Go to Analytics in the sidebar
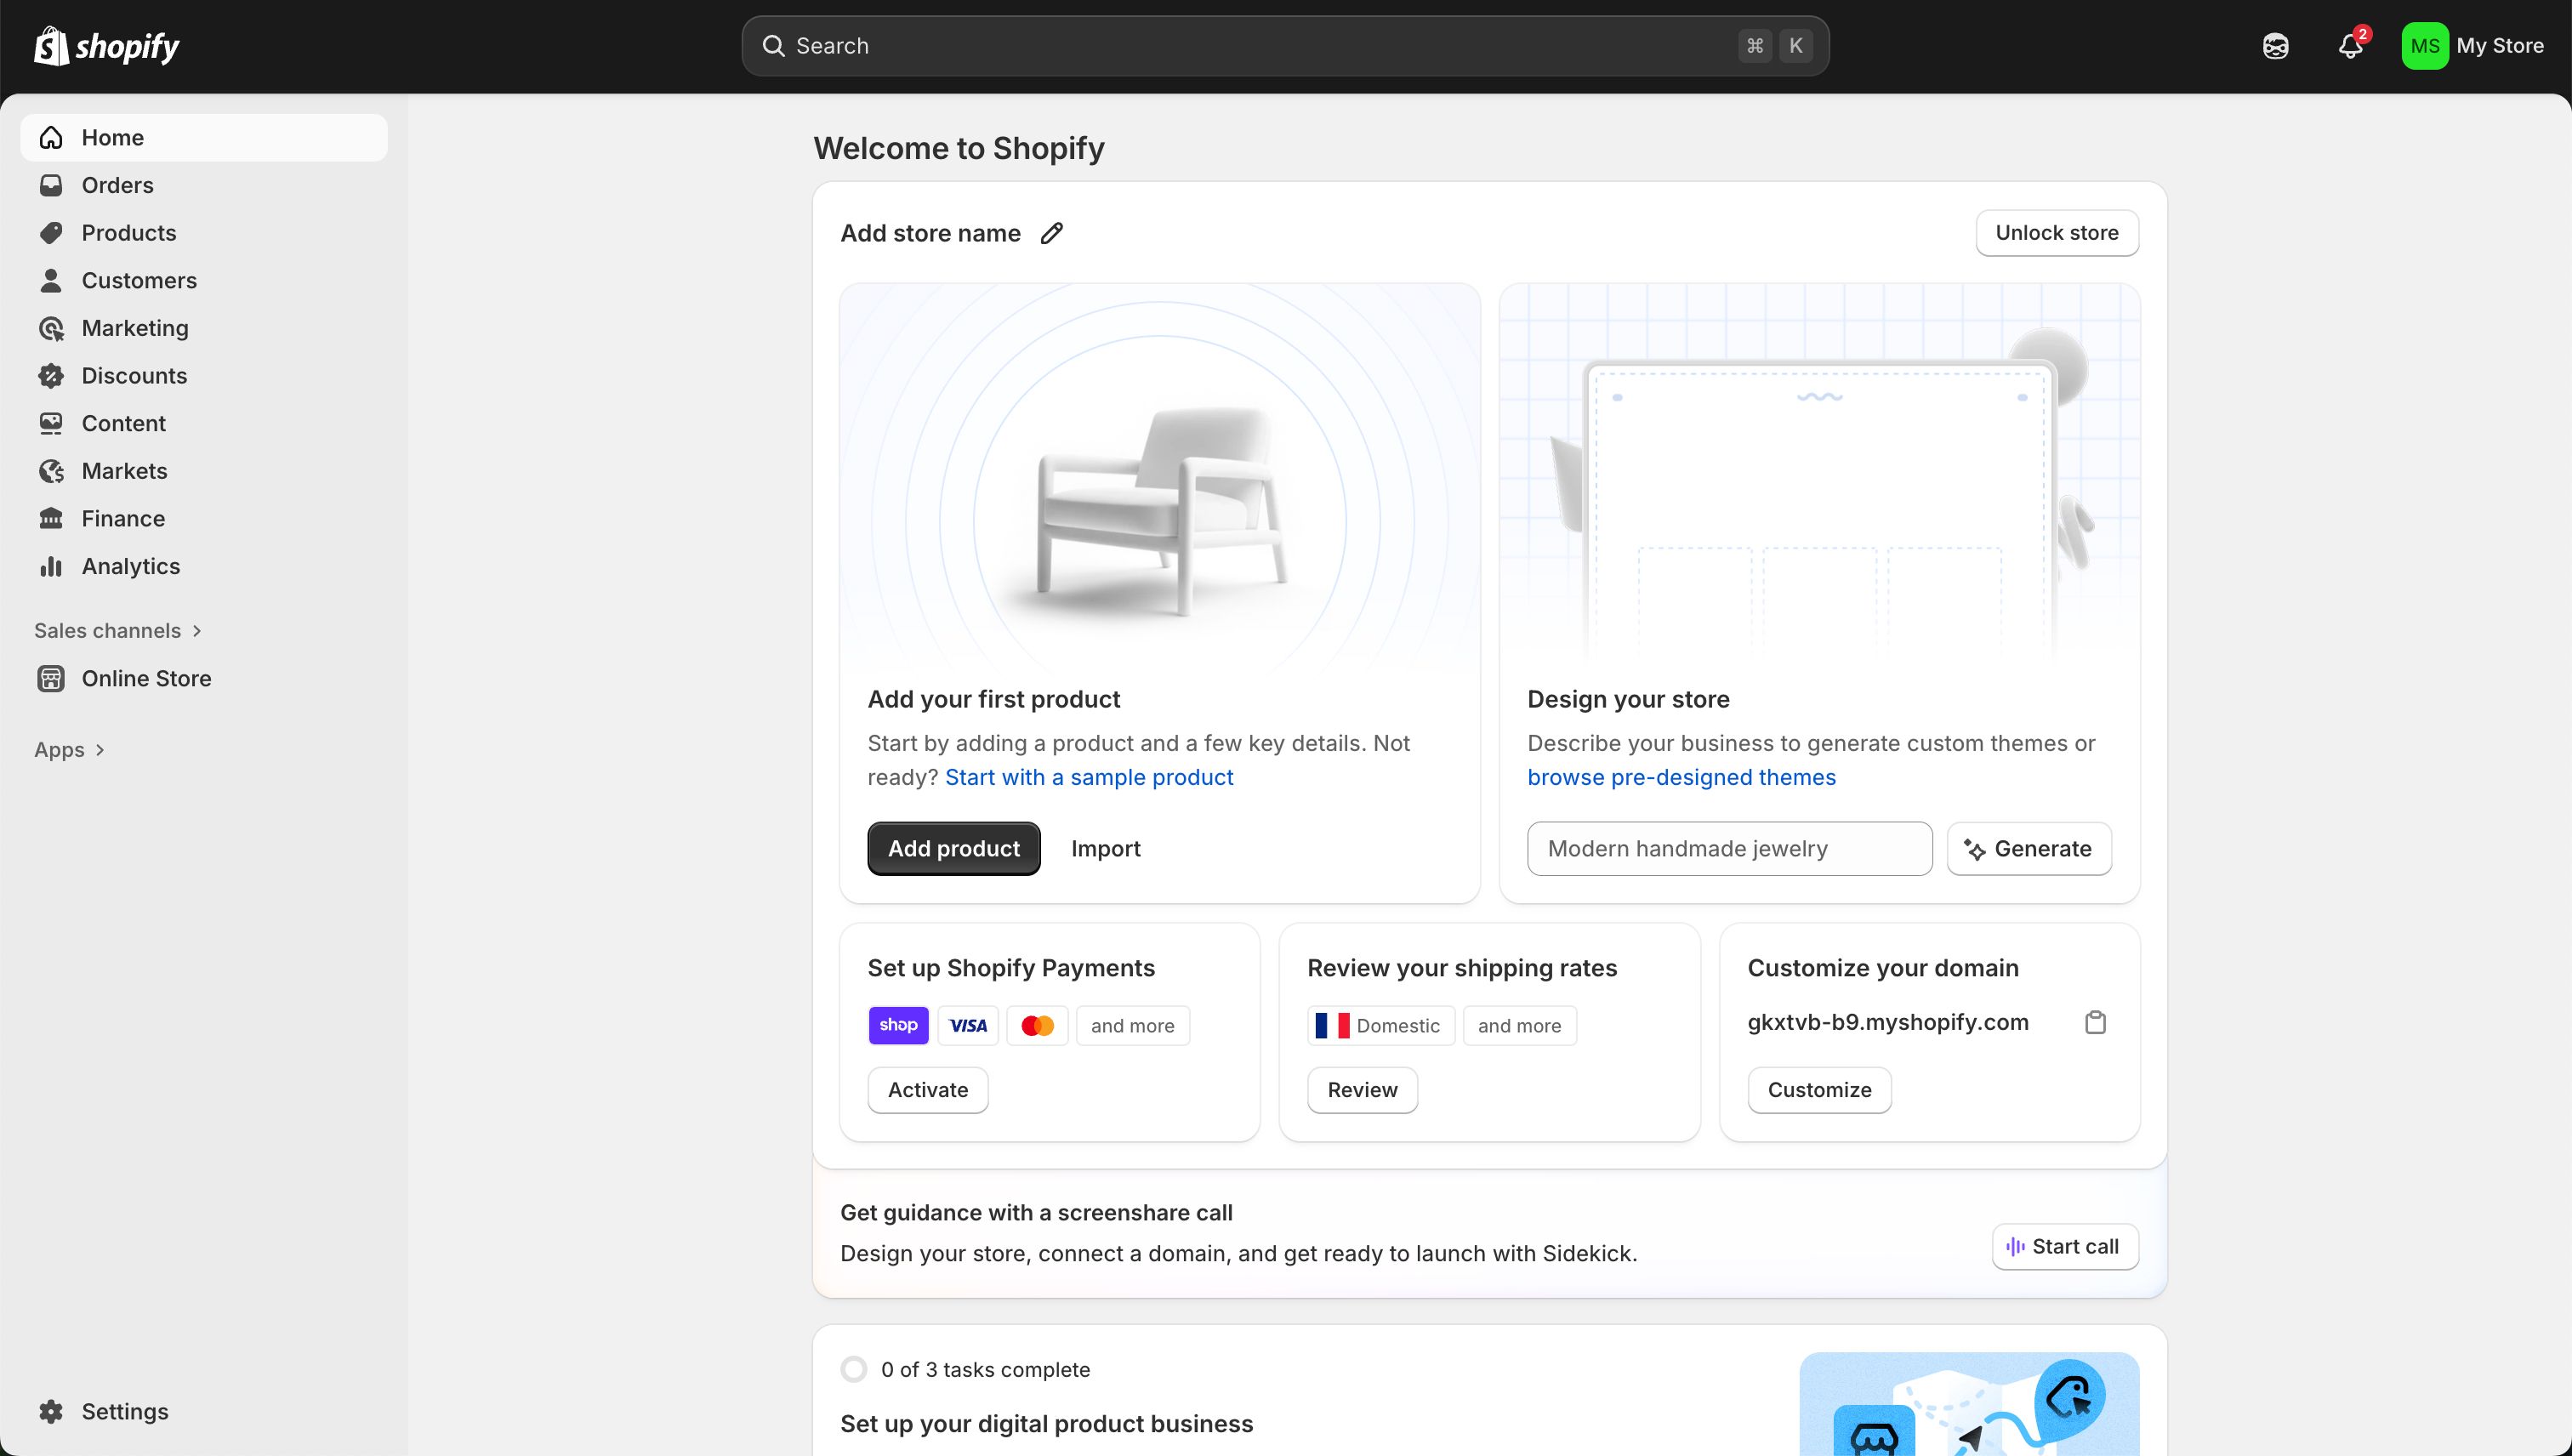Screen dimensions: 2572x1456 (130, 566)
